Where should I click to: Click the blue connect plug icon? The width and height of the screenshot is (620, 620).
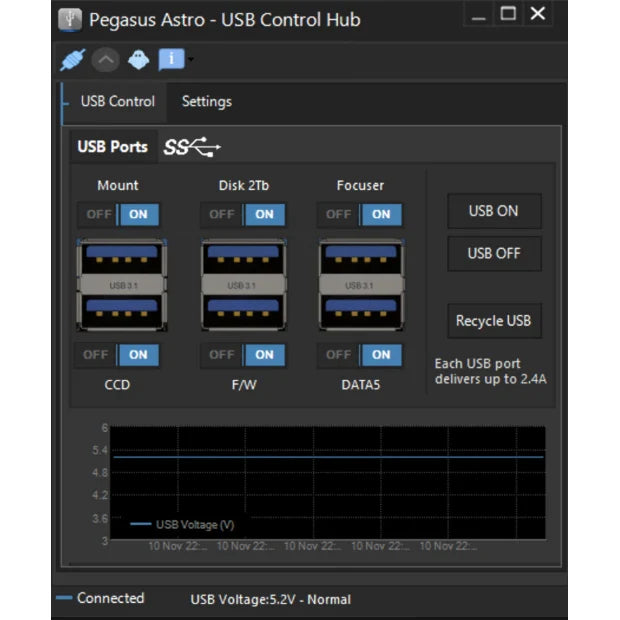point(73,60)
